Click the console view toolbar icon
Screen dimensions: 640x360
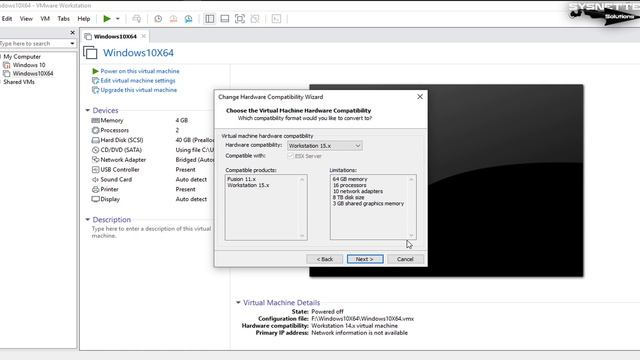pos(276,19)
